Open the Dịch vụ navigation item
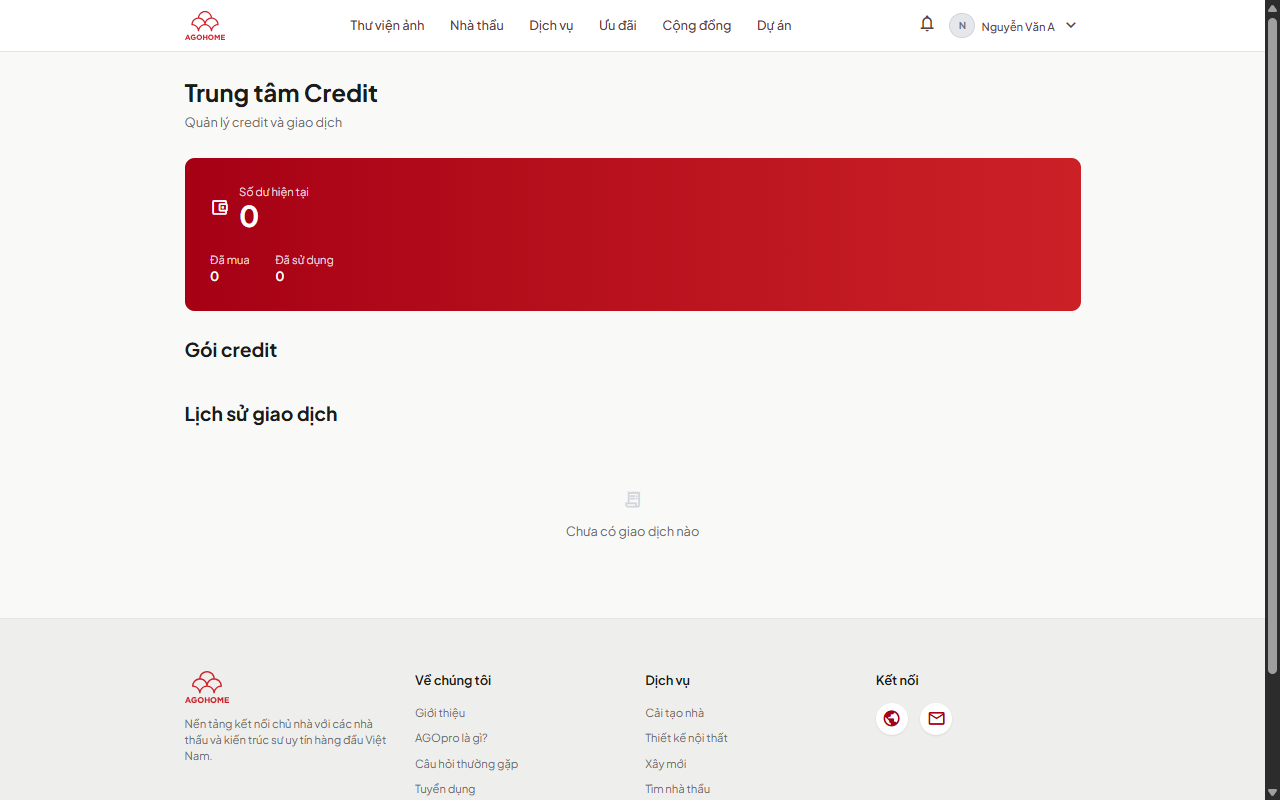The height and width of the screenshot is (800, 1280). pyautogui.click(x=551, y=26)
